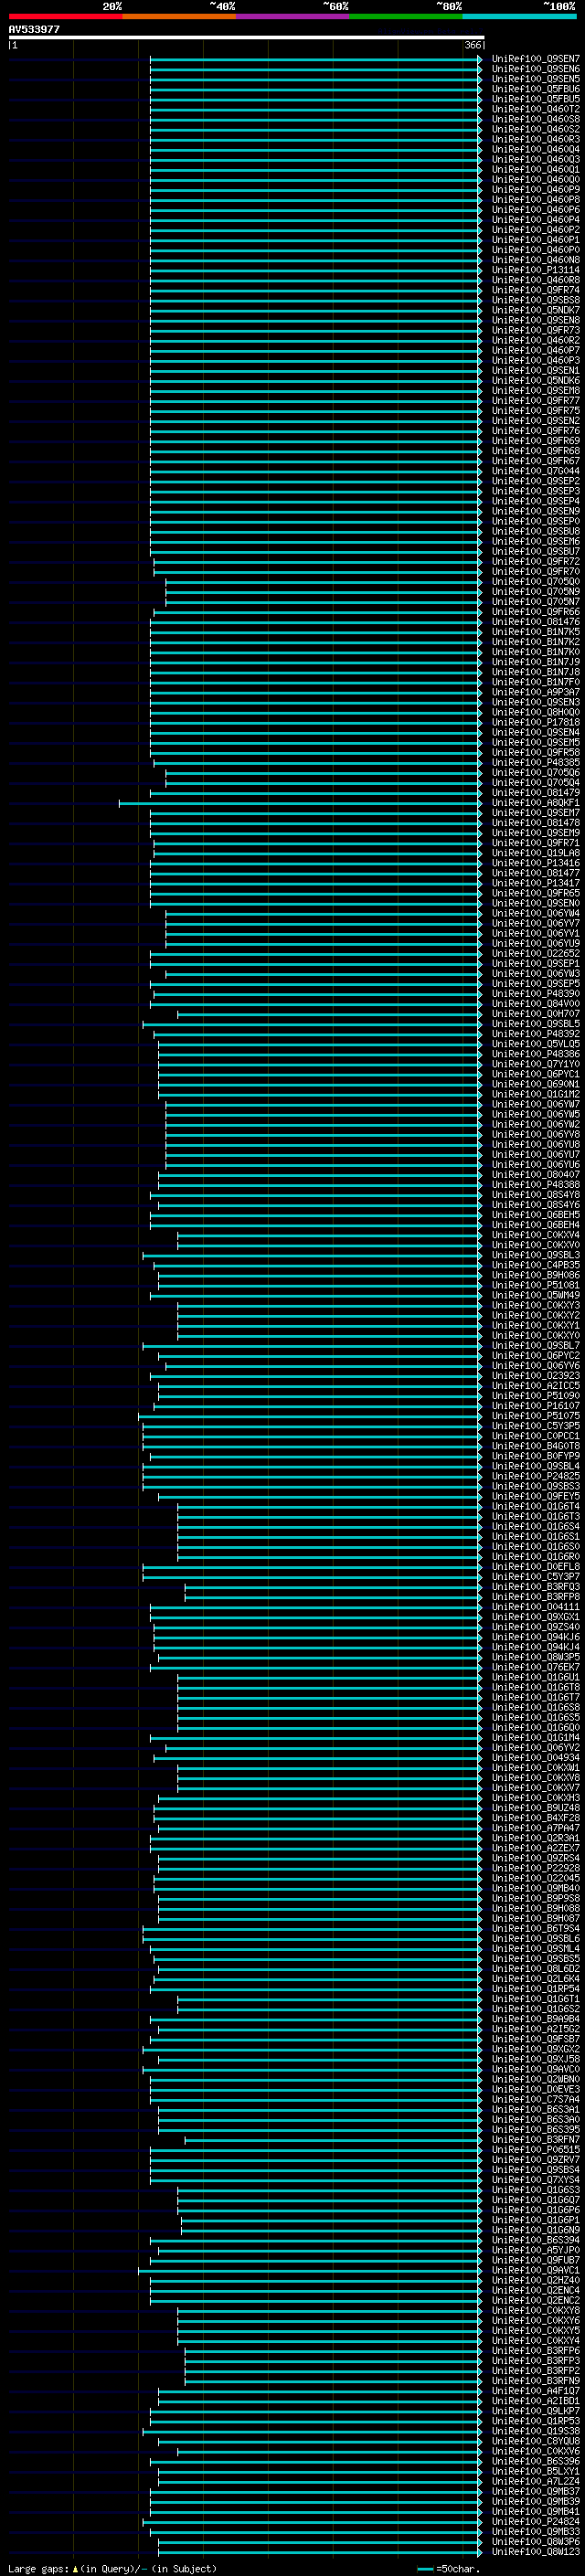Select hit UniRef100_O22652

pos(536,954)
